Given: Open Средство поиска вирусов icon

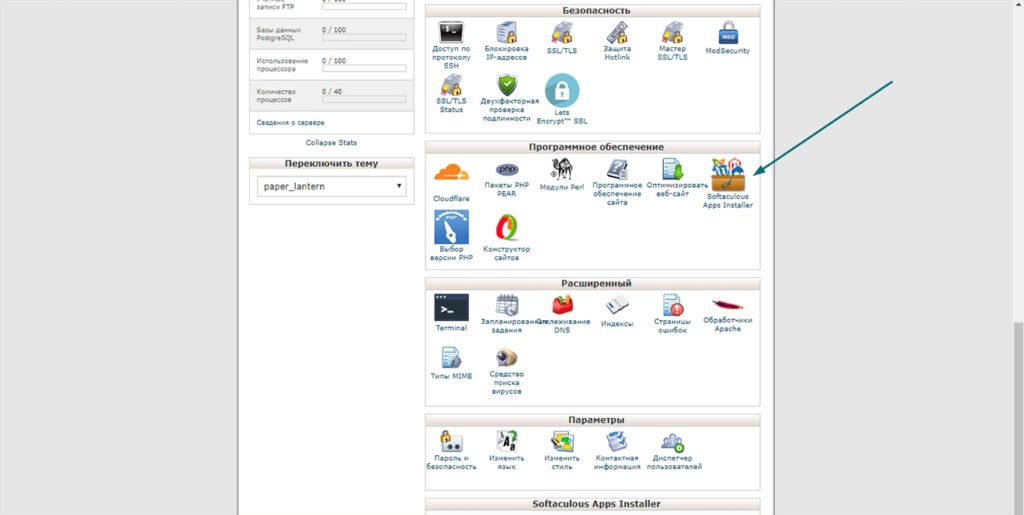Looking at the screenshot, I should [x=506, y=358].
